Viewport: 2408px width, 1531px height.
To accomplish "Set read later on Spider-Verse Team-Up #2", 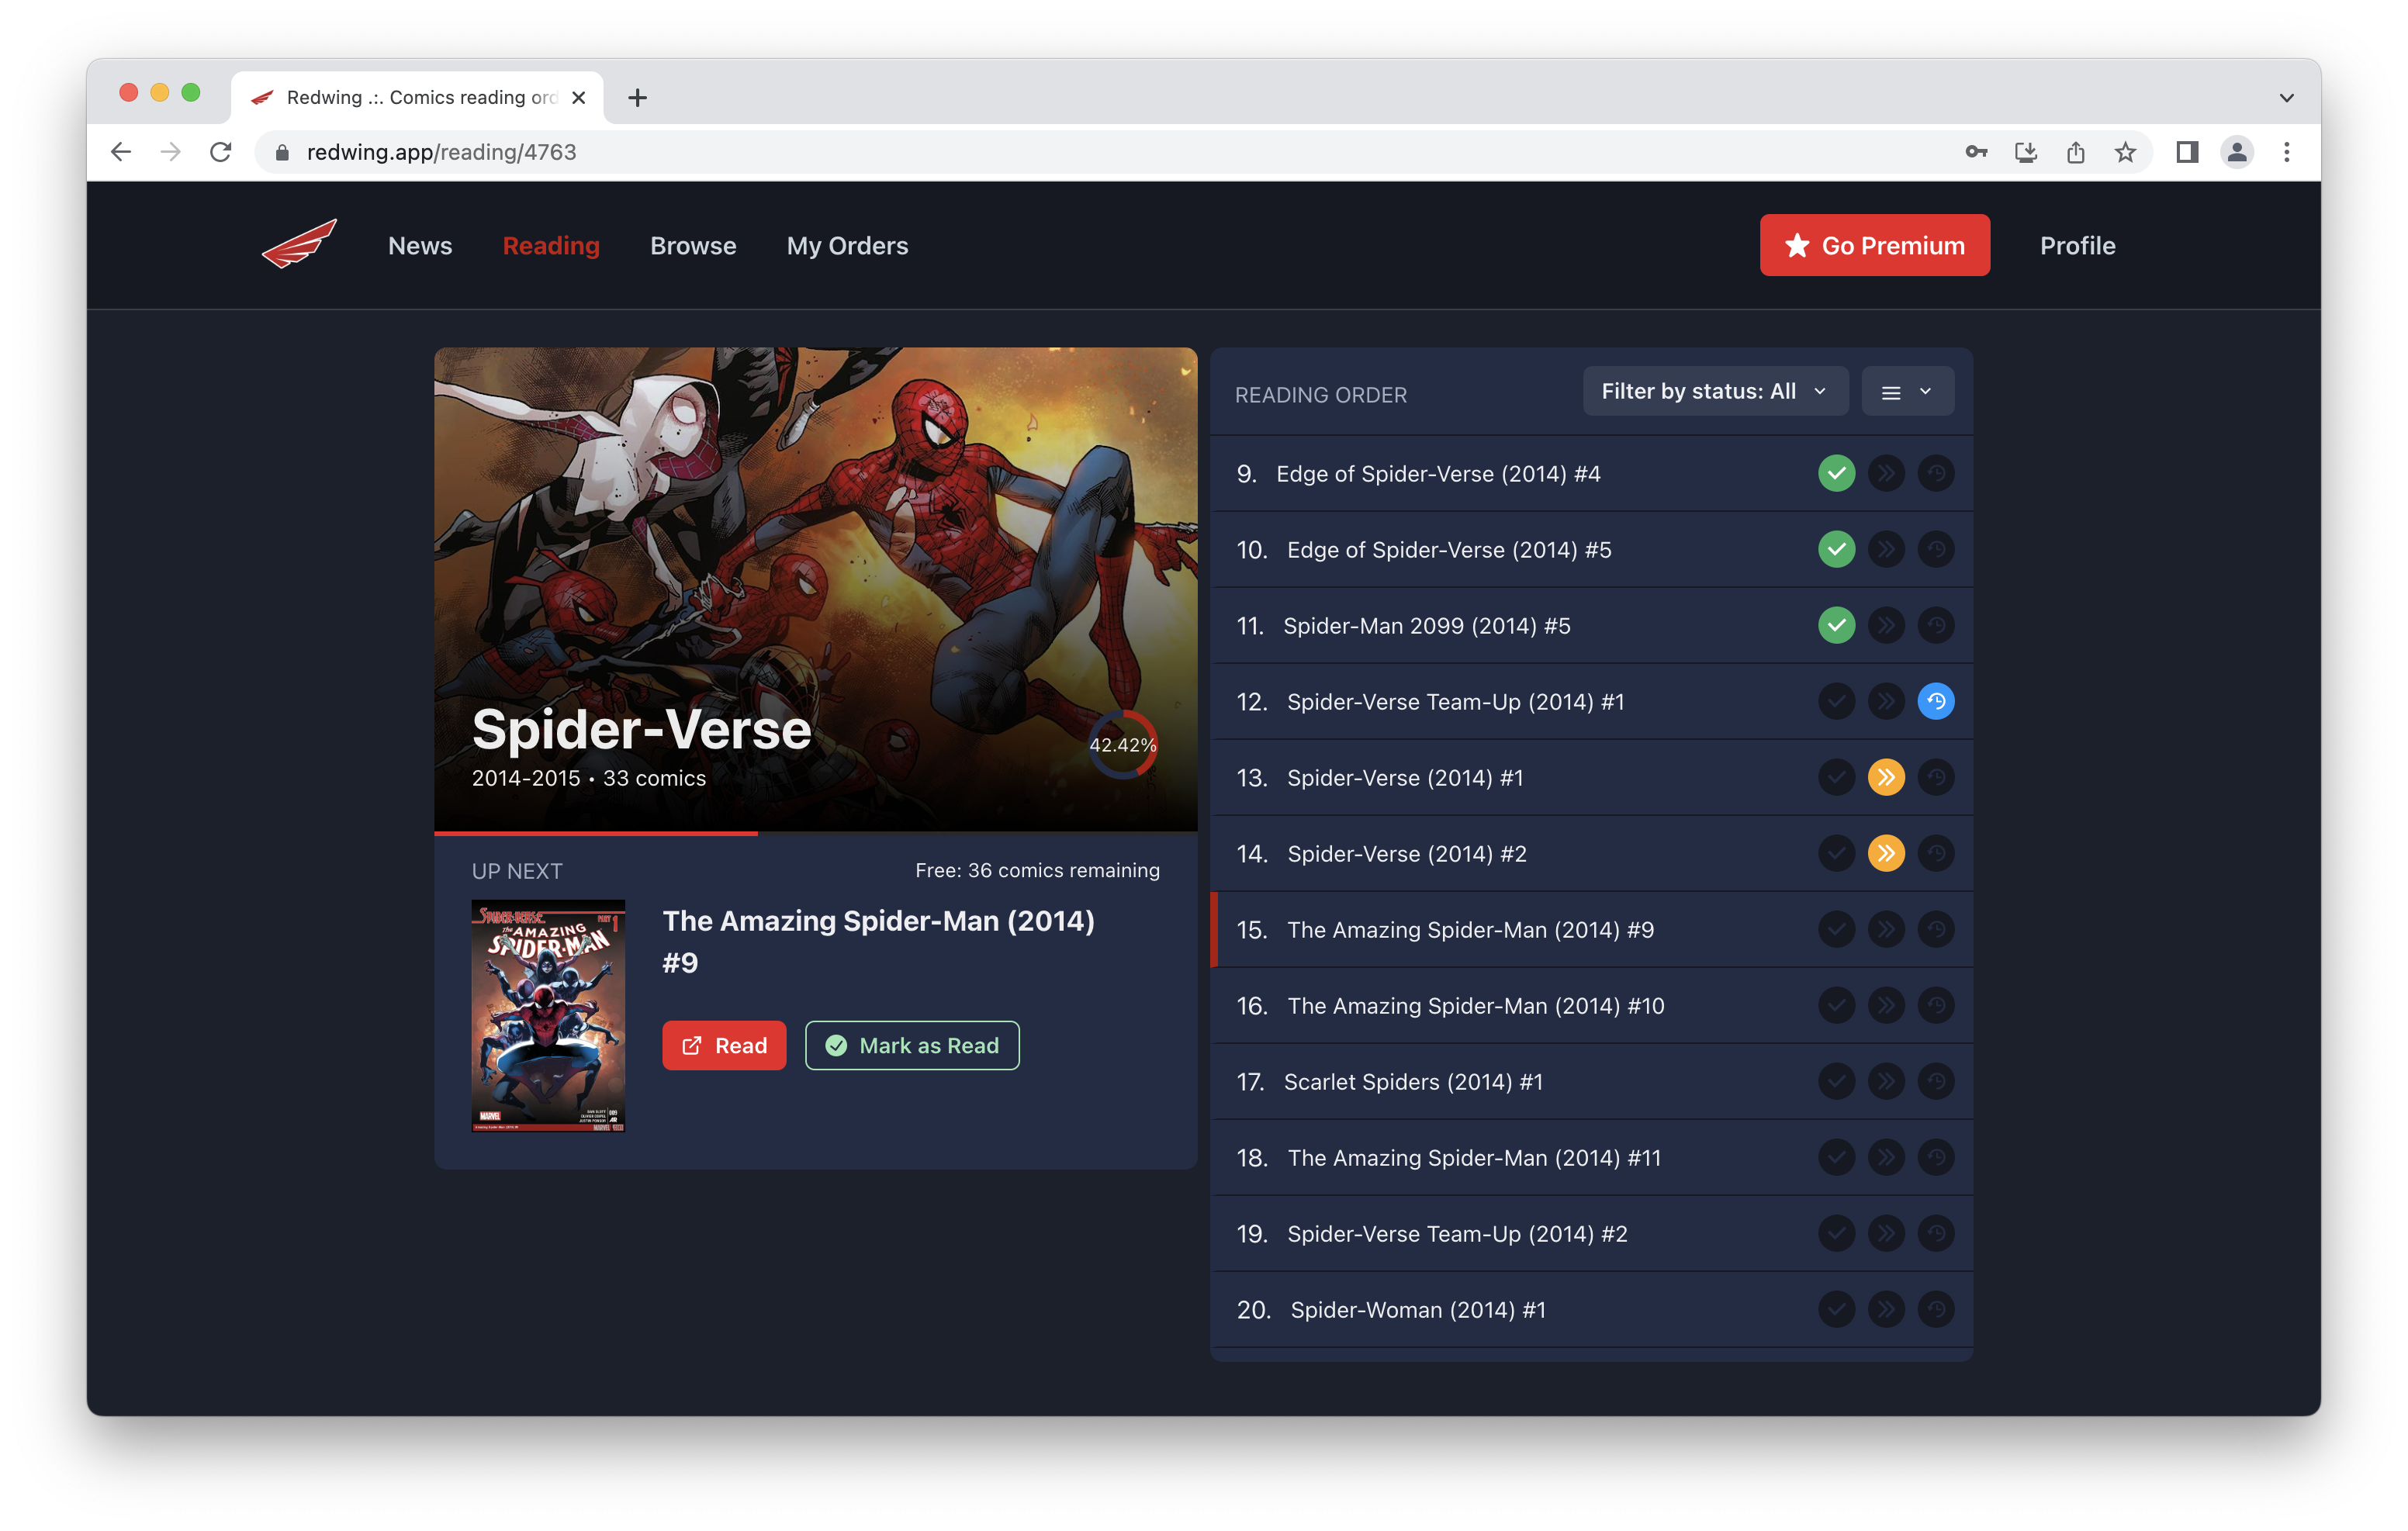I will 1936,1233.
